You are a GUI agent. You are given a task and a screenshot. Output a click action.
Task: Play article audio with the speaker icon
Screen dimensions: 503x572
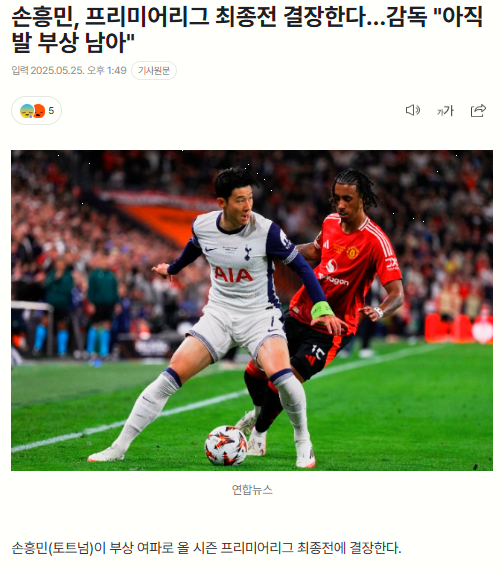click(413, 110)
